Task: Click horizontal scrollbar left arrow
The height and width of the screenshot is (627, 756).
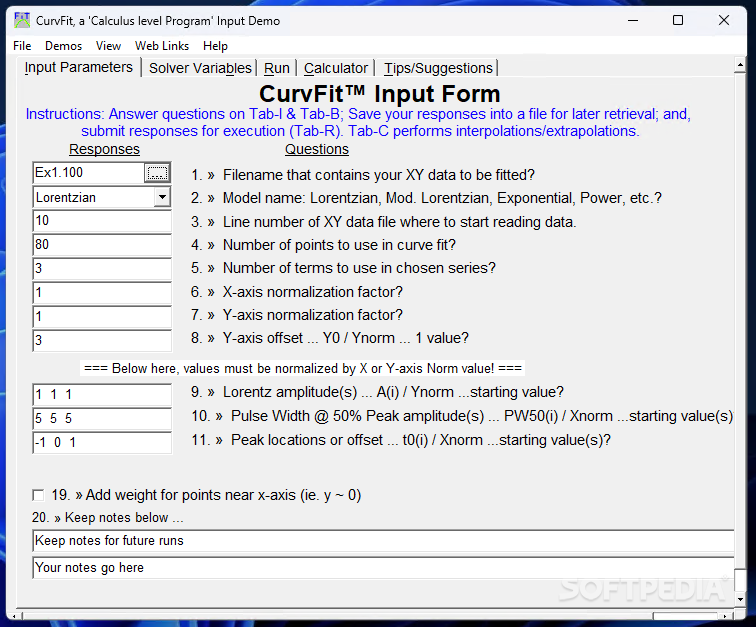Action: [x=15, y=616]
